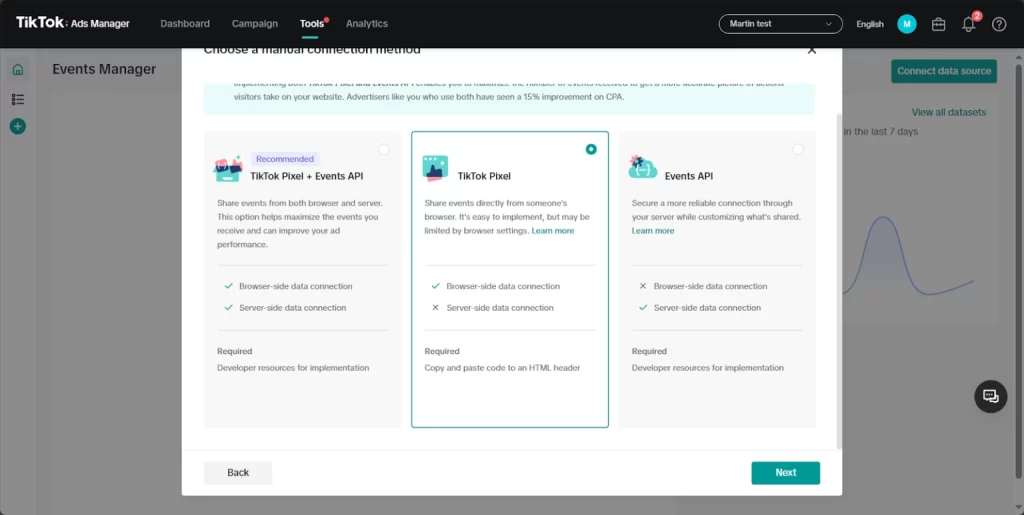The image size is (1024, 515).
Task: Click the Recommended badge
Action: [285, 159]
